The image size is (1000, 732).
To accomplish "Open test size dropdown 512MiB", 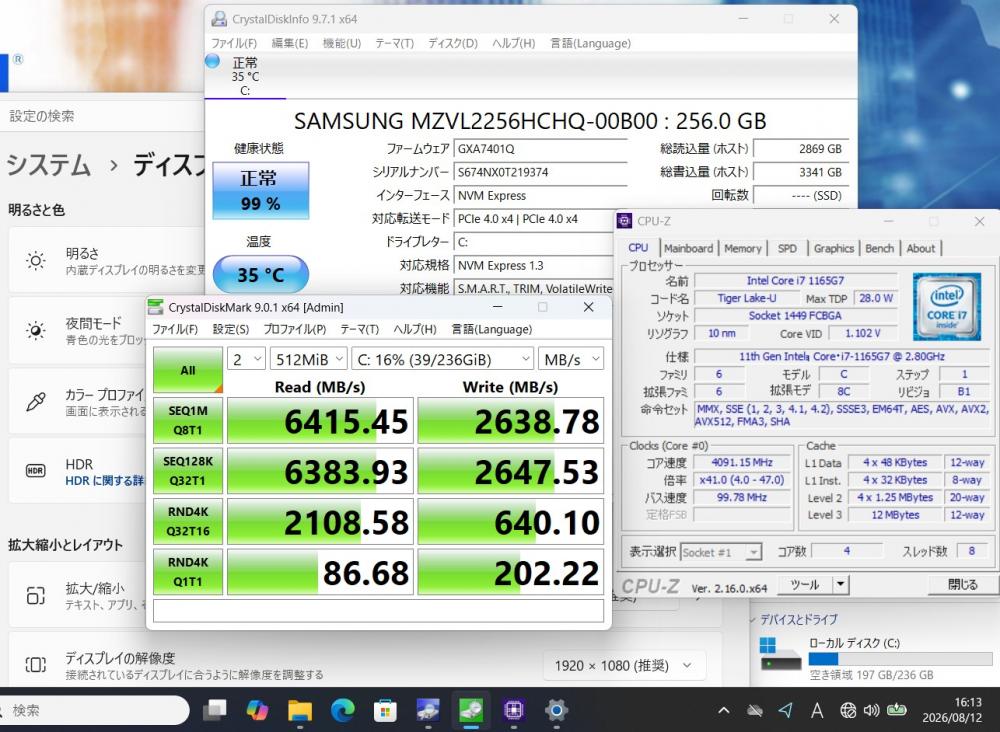I will point(309,359).
